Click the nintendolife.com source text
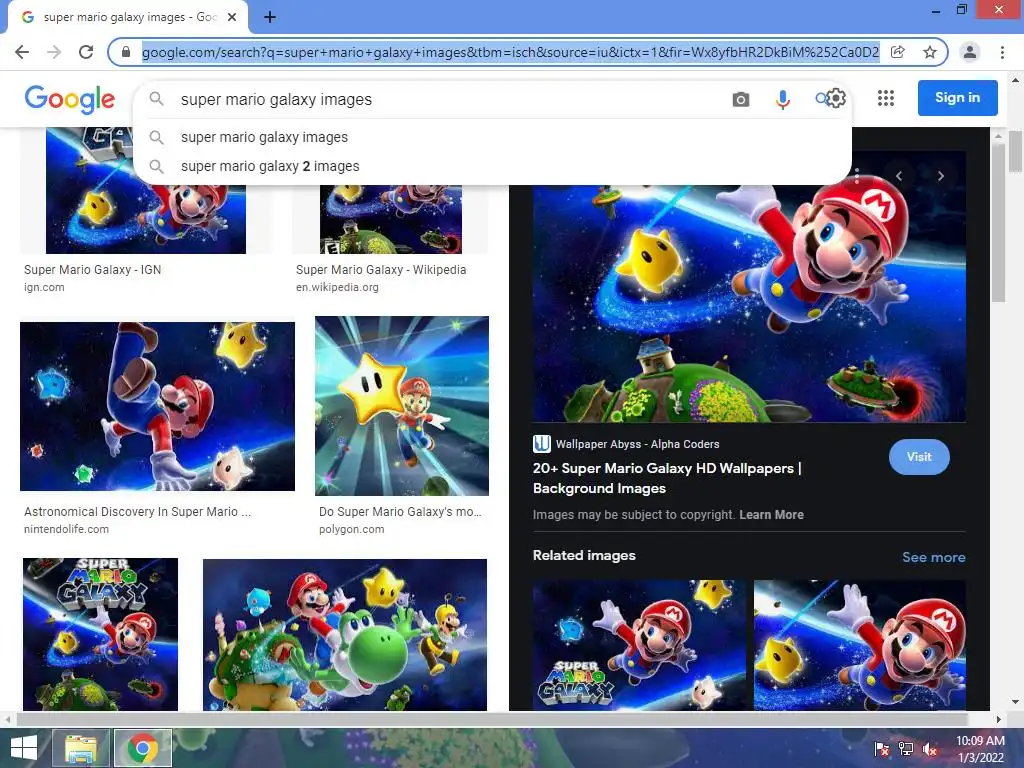Image resolution: width=1024 pixels, height=768 pixels. click(x=67, y=530)
